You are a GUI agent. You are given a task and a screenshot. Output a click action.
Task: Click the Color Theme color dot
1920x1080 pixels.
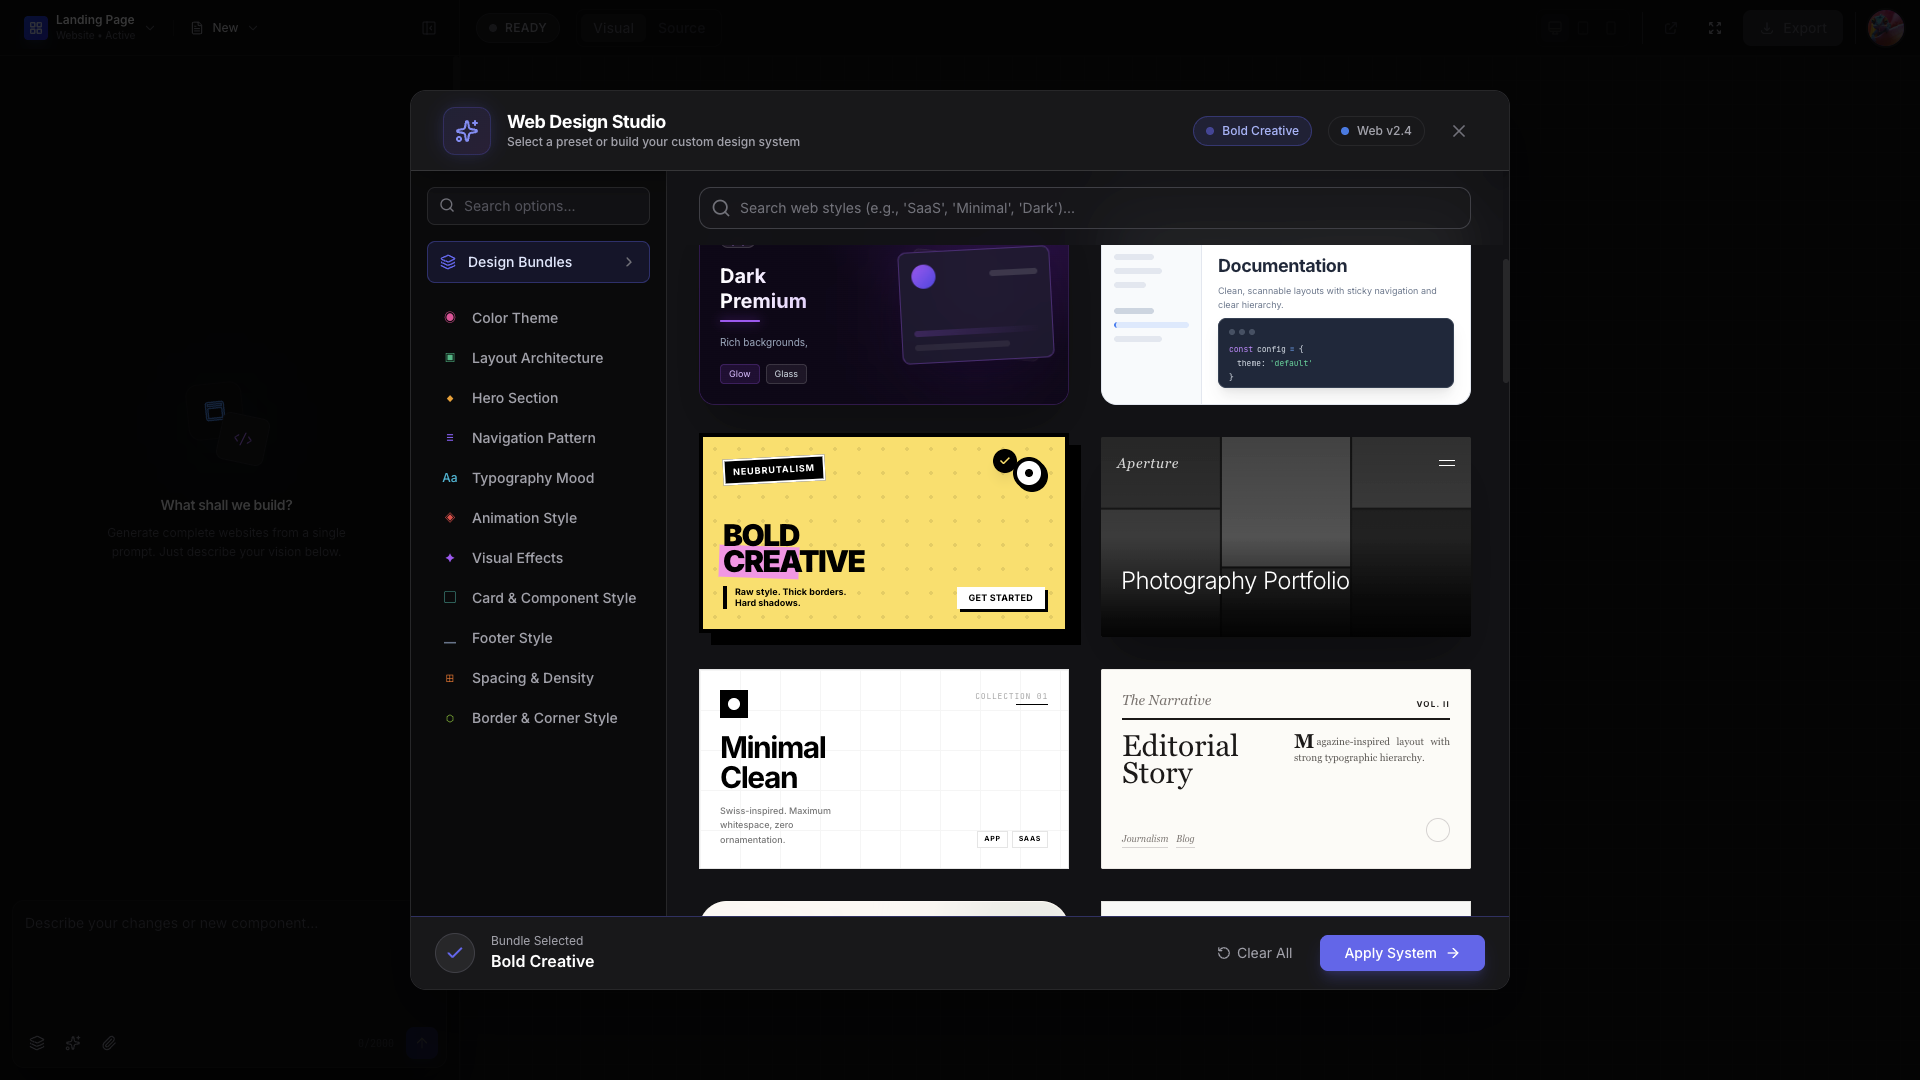[x=450, y=318]
